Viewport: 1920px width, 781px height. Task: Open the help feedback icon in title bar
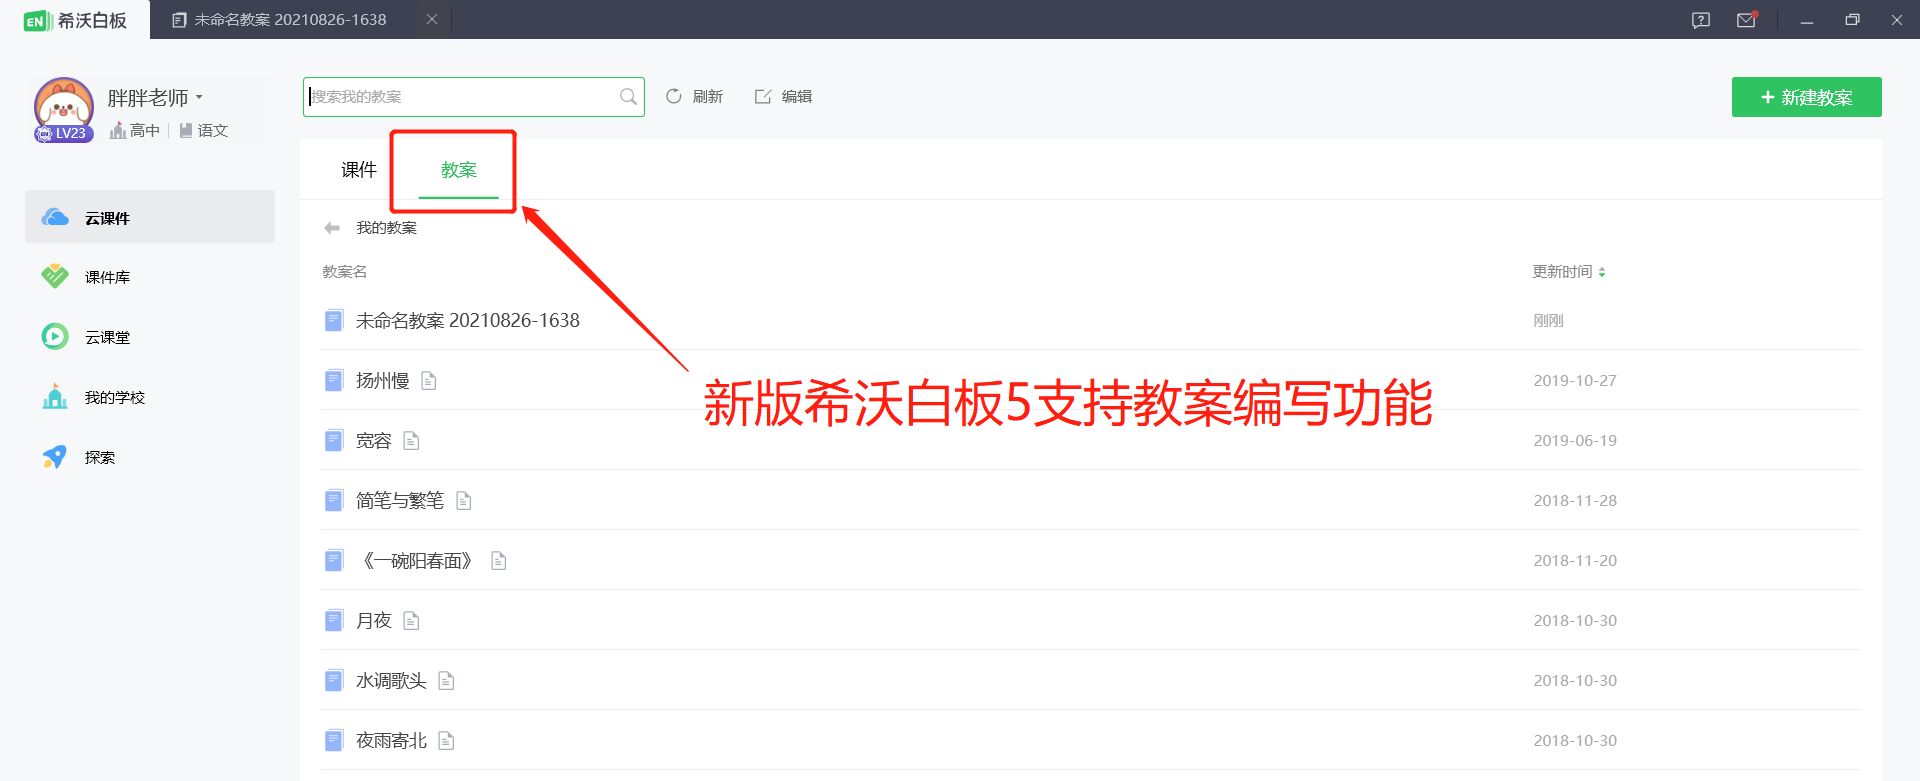pyautogui.click(x=1700, y=20)
